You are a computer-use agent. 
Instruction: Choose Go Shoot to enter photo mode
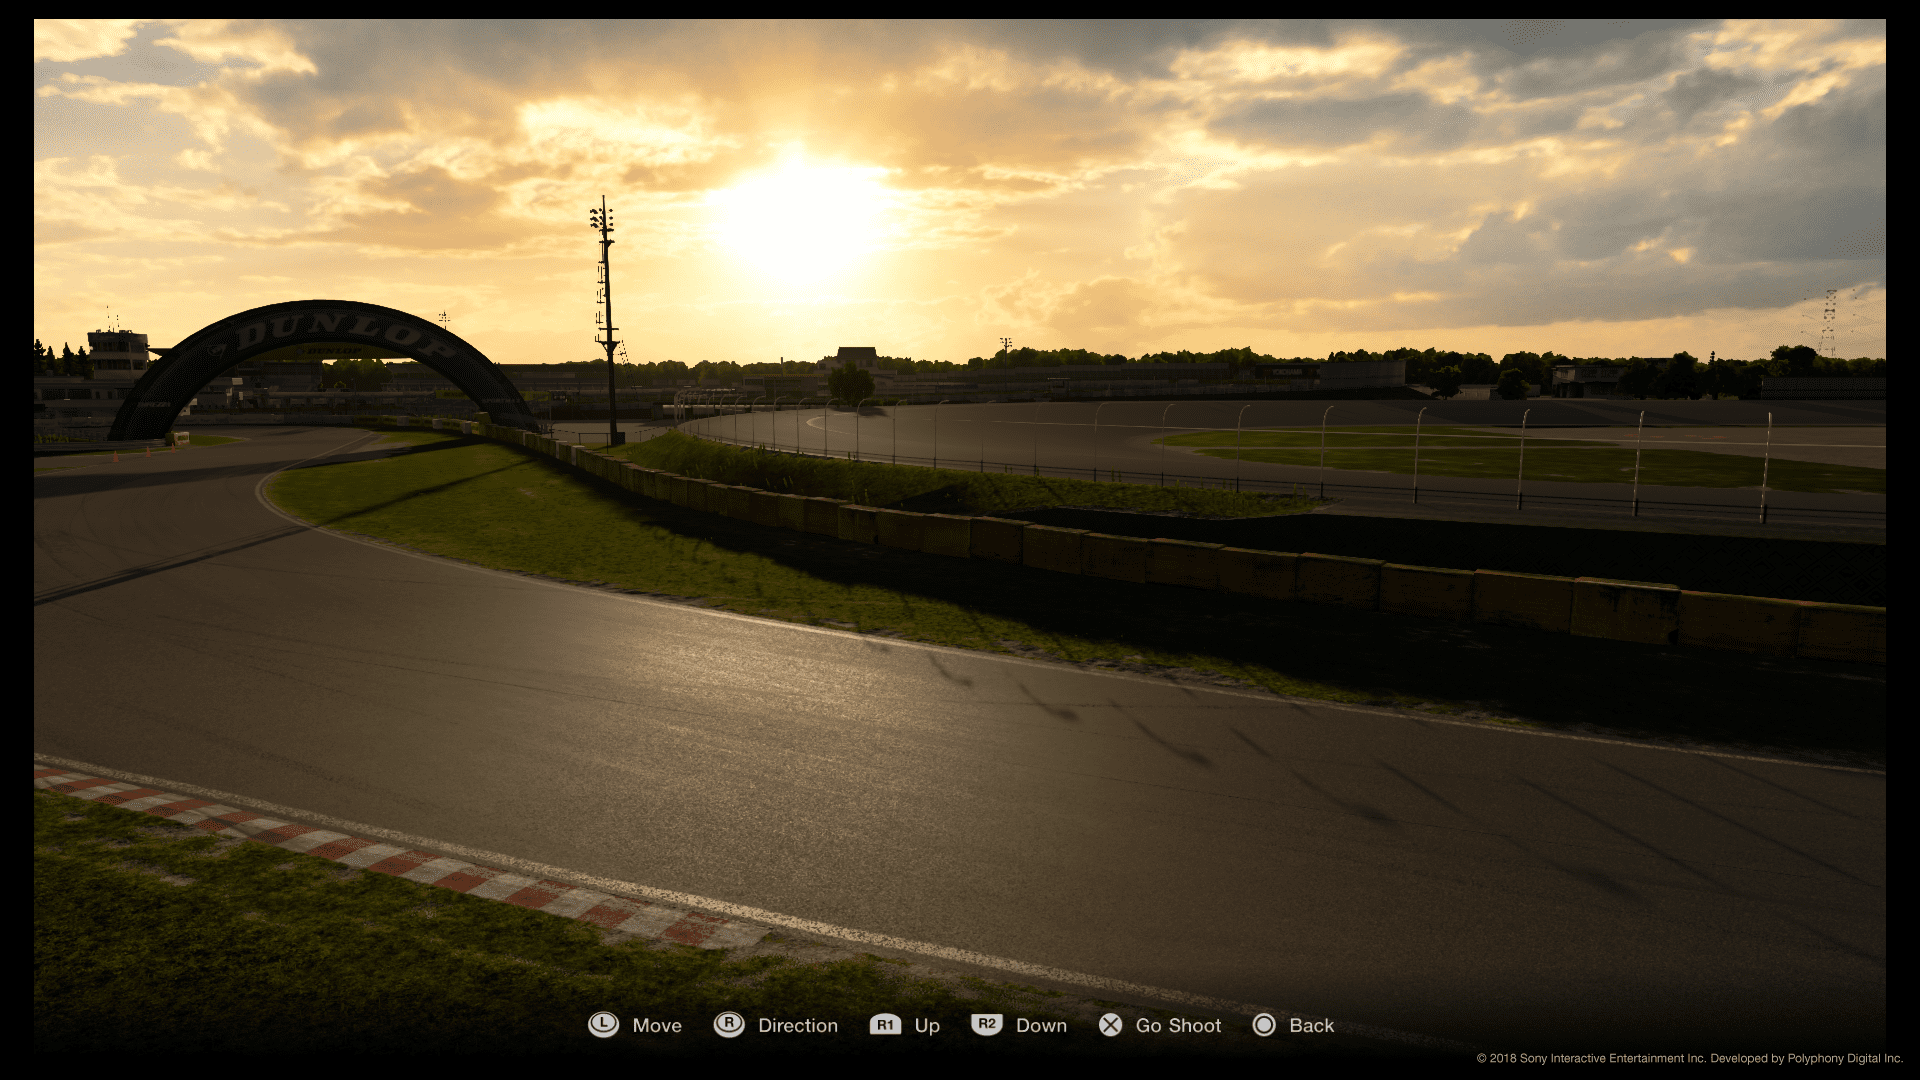tap(1178, 1026)
